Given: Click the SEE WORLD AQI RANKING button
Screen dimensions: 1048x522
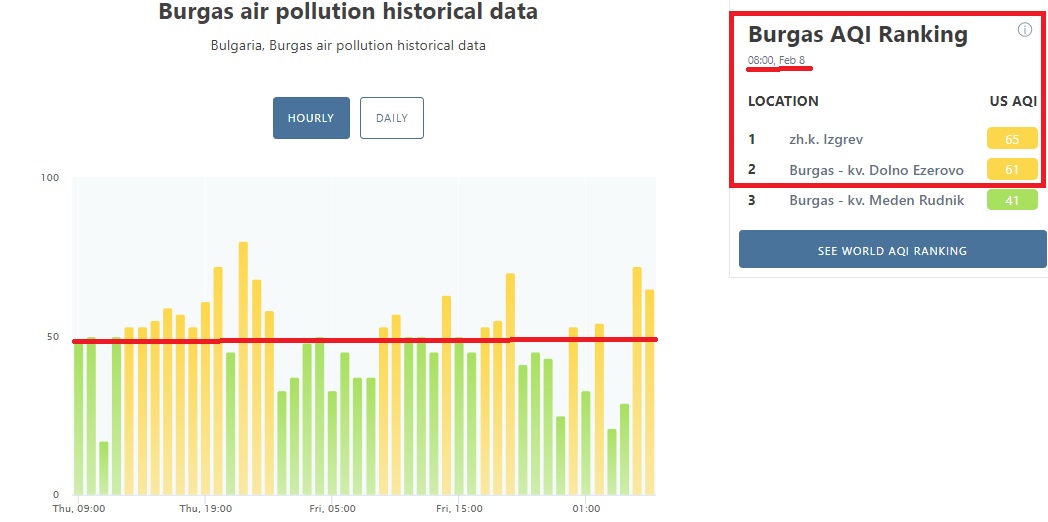Looking at the screenshot, I should click(x=892, y=251).
